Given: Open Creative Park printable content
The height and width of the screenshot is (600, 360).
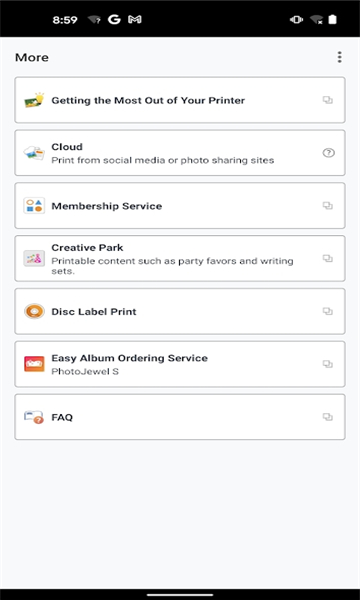Looking at the screenshot, I should [180, 258].
